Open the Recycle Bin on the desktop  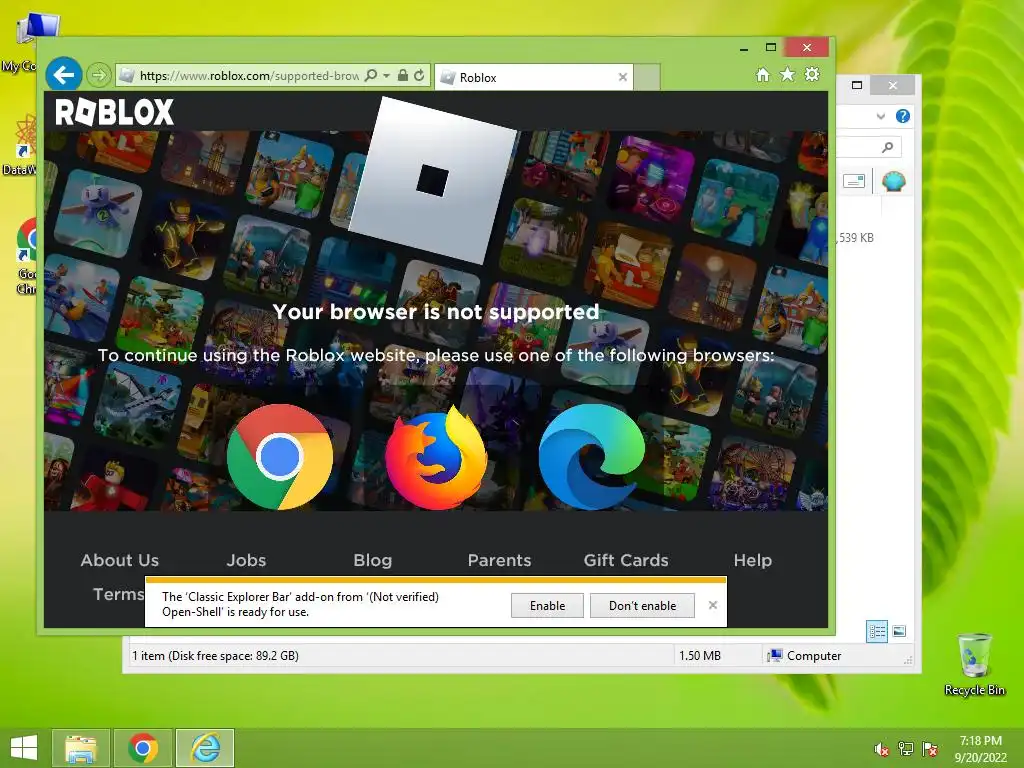pyautogui.click(x=974, y=664)
